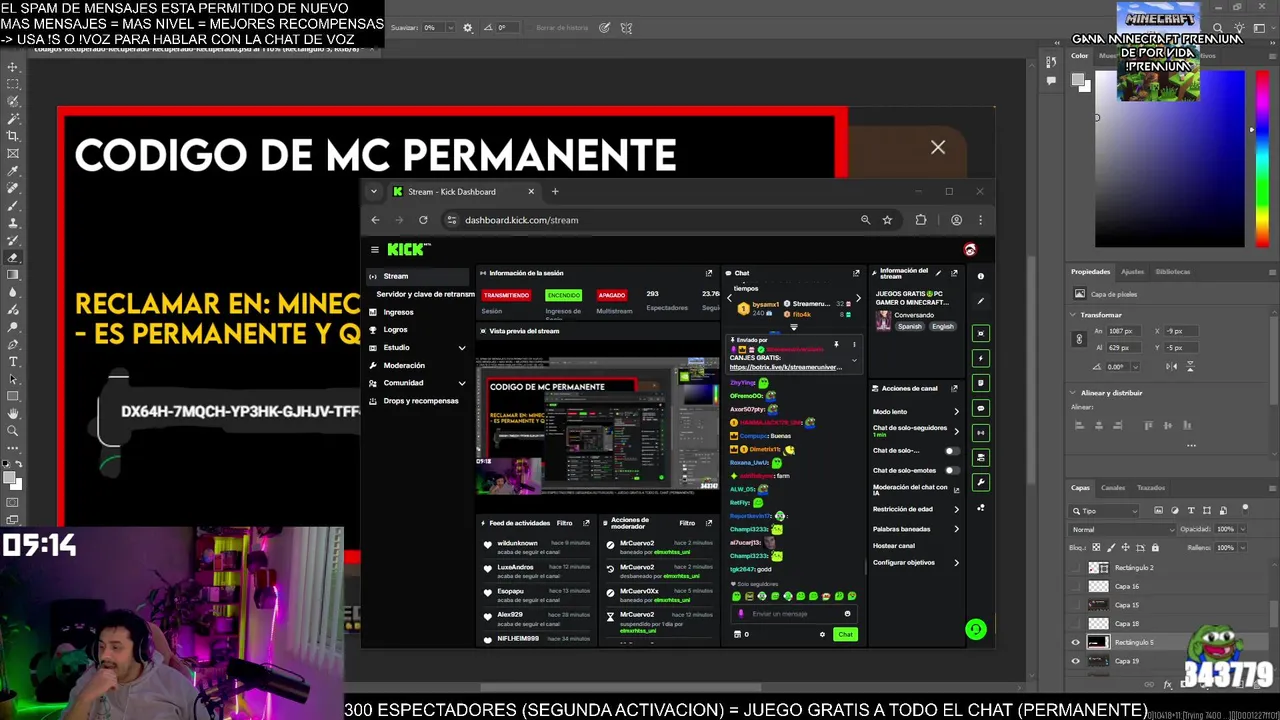Image resolution: width=1280 pixels, height=720 pixels.
Task: Open emoji picker in message box
Action: coord(847,614)
